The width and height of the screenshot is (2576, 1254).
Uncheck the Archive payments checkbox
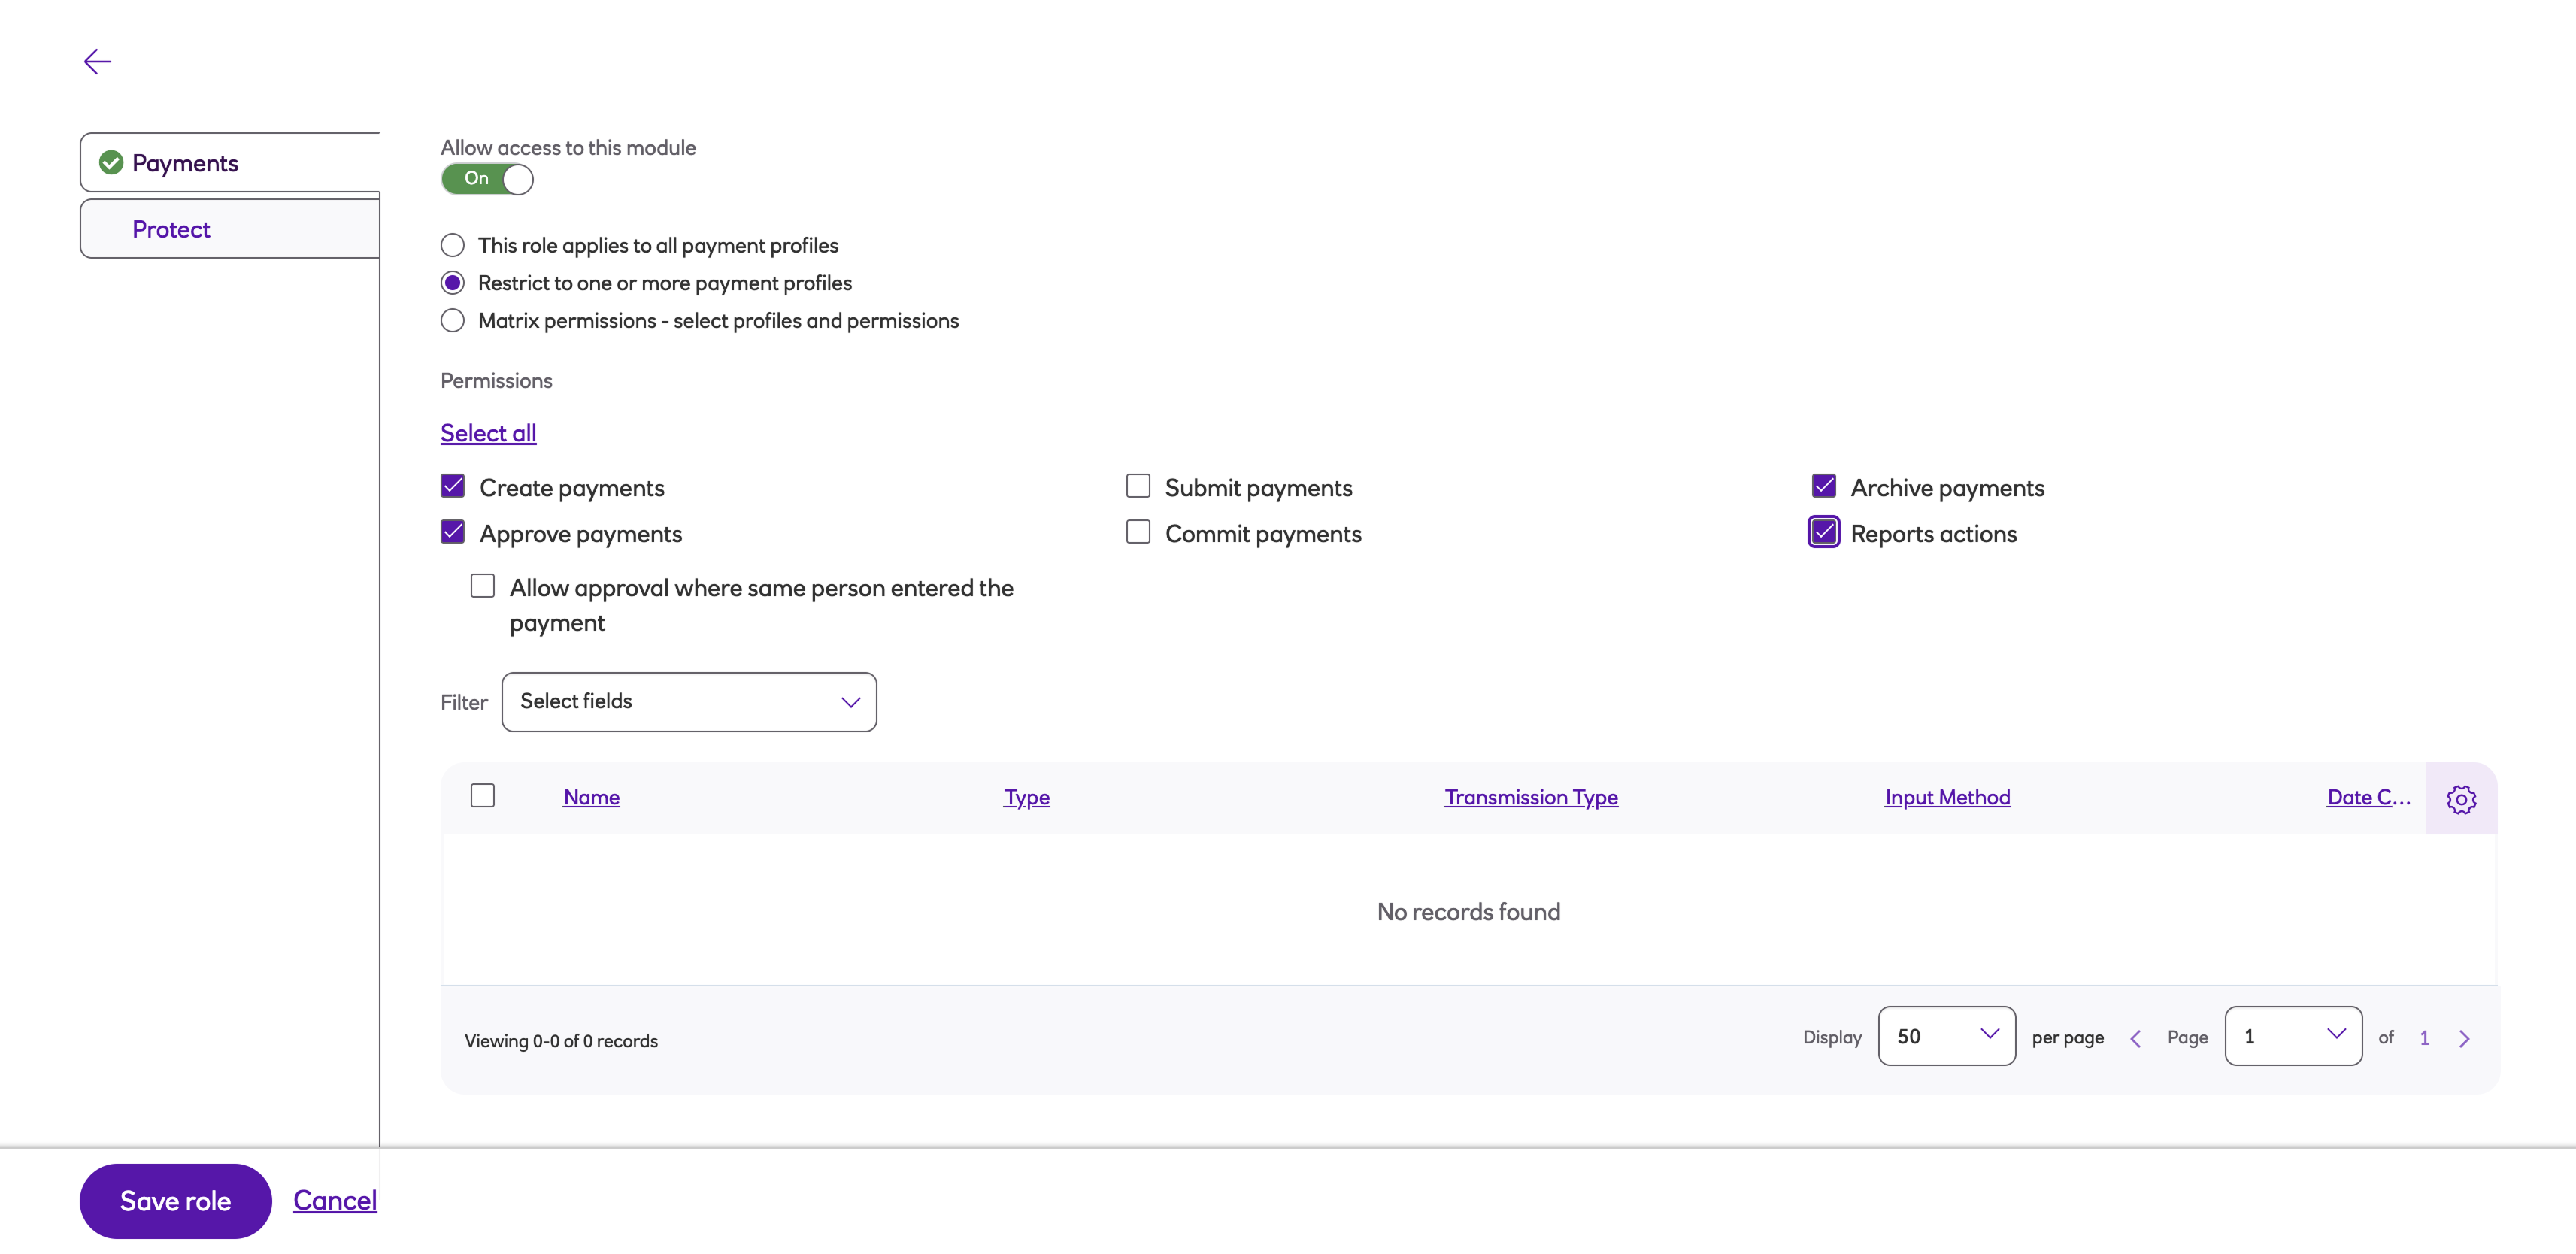(1823, 487)
